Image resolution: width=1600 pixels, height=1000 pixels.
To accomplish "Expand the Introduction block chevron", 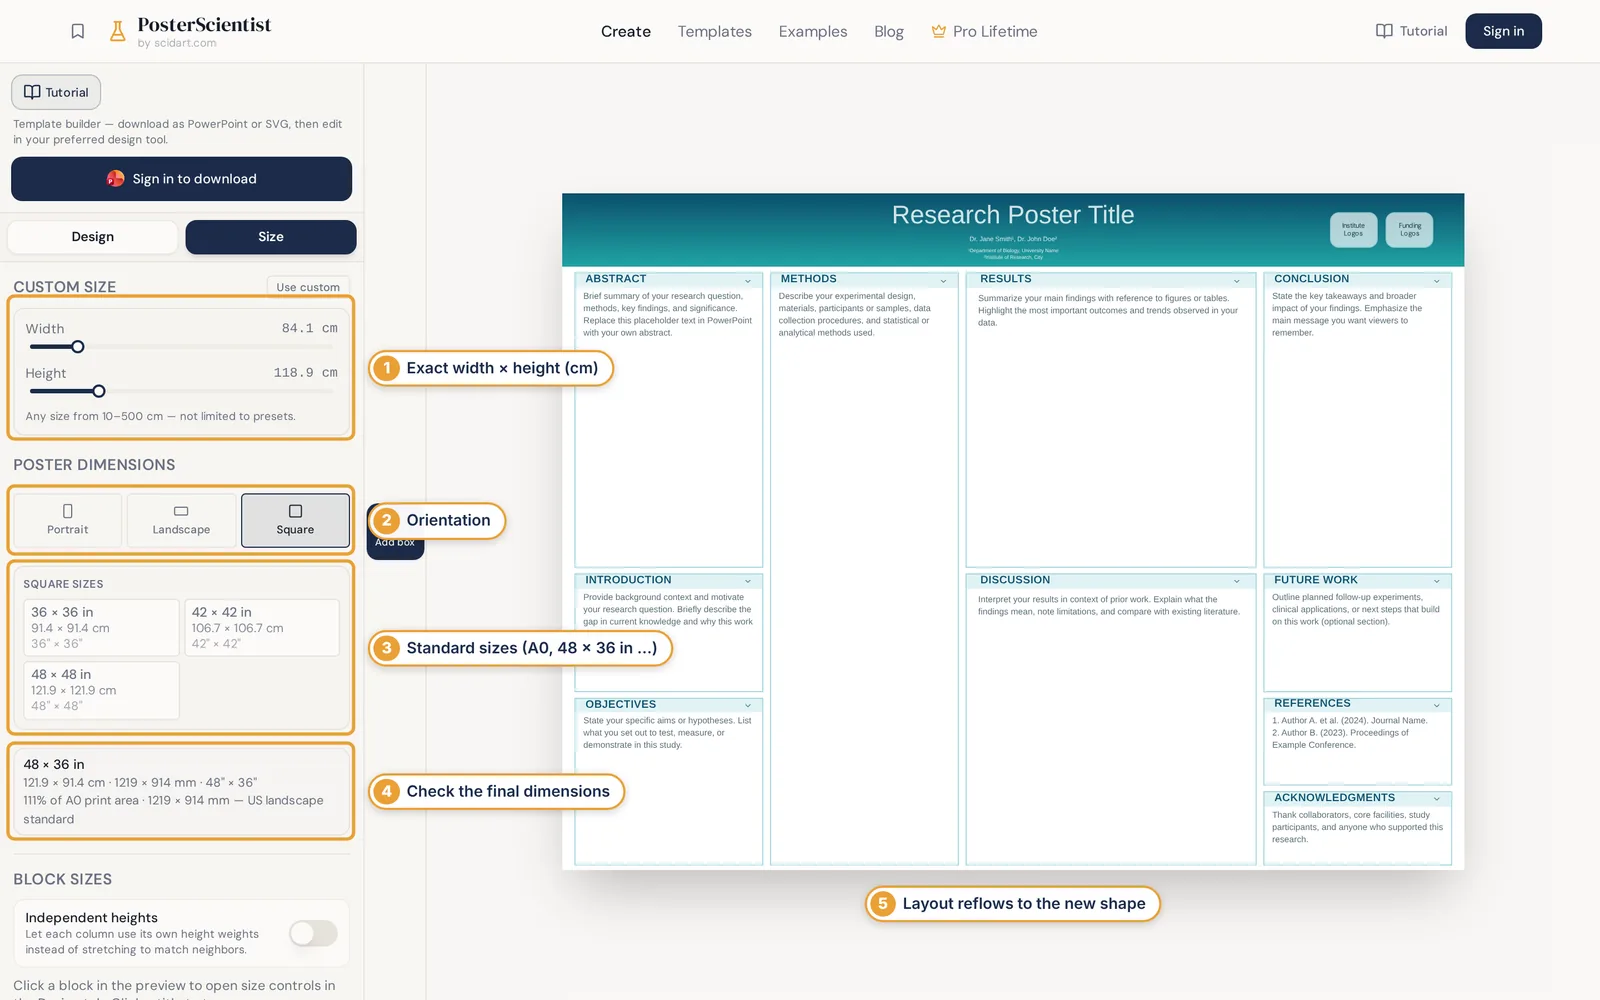I will (x=748, y=581).
